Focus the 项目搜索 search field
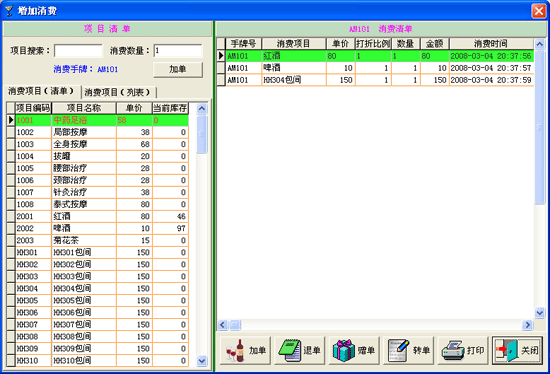The image size is (550, 374). click(x=78, y=51)
